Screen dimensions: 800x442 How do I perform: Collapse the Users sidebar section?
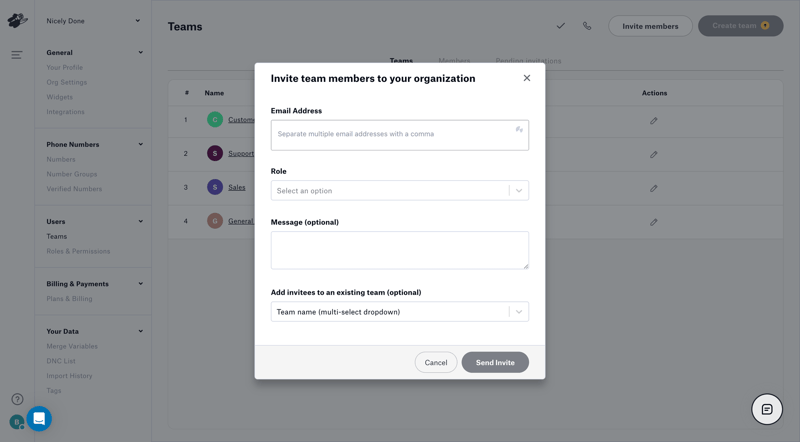[140, 222]
